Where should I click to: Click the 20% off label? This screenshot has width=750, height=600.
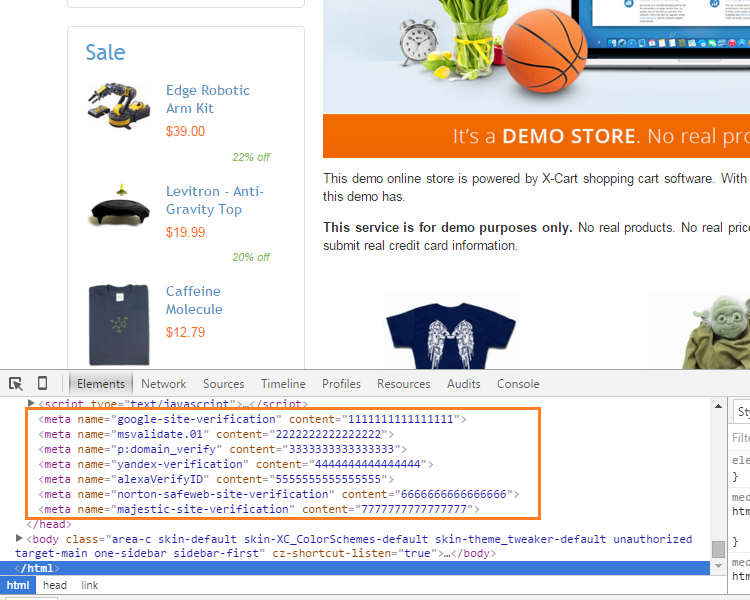point(251,257)
